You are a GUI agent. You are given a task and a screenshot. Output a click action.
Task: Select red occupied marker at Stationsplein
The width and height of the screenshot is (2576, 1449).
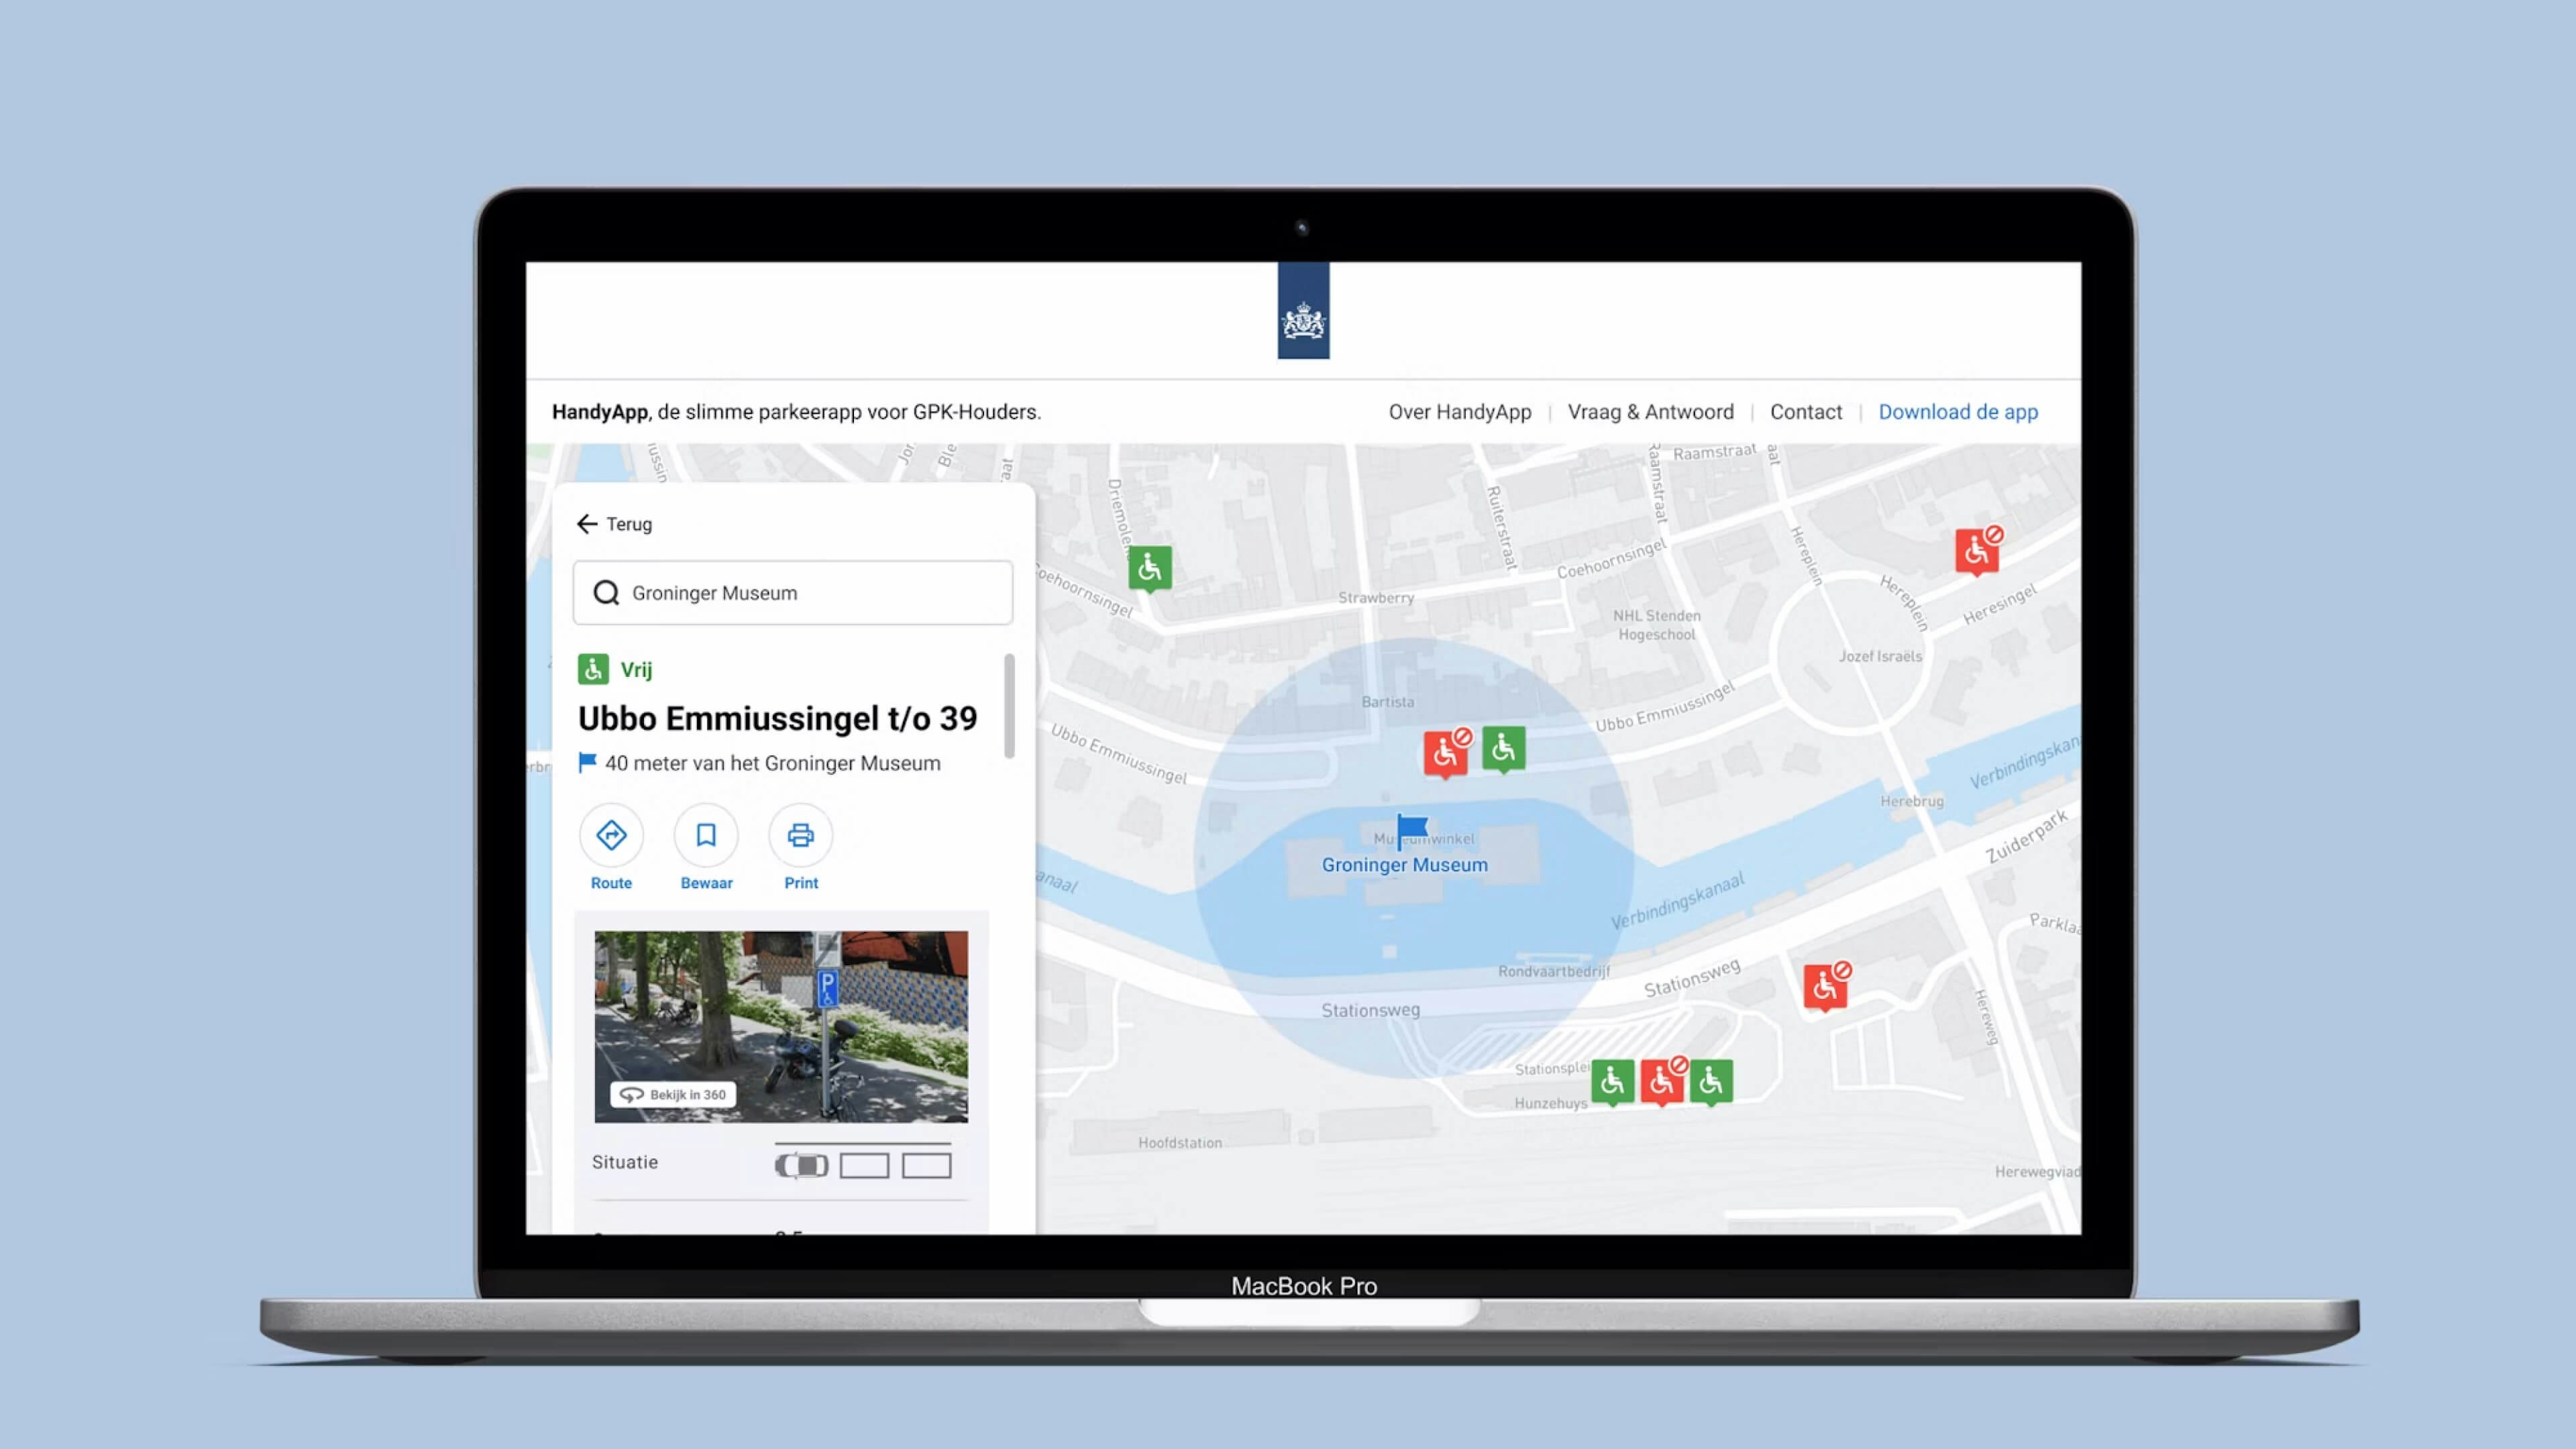(1663, 1082)
